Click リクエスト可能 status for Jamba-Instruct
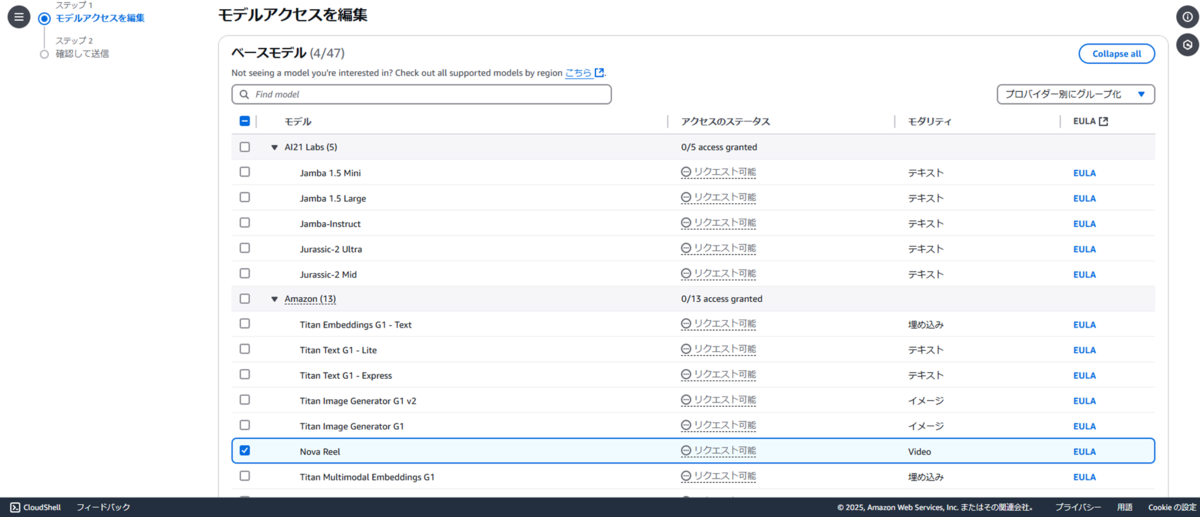This screenshot has height=517, width=1200. pyautogui.click(x=725, y=223)
